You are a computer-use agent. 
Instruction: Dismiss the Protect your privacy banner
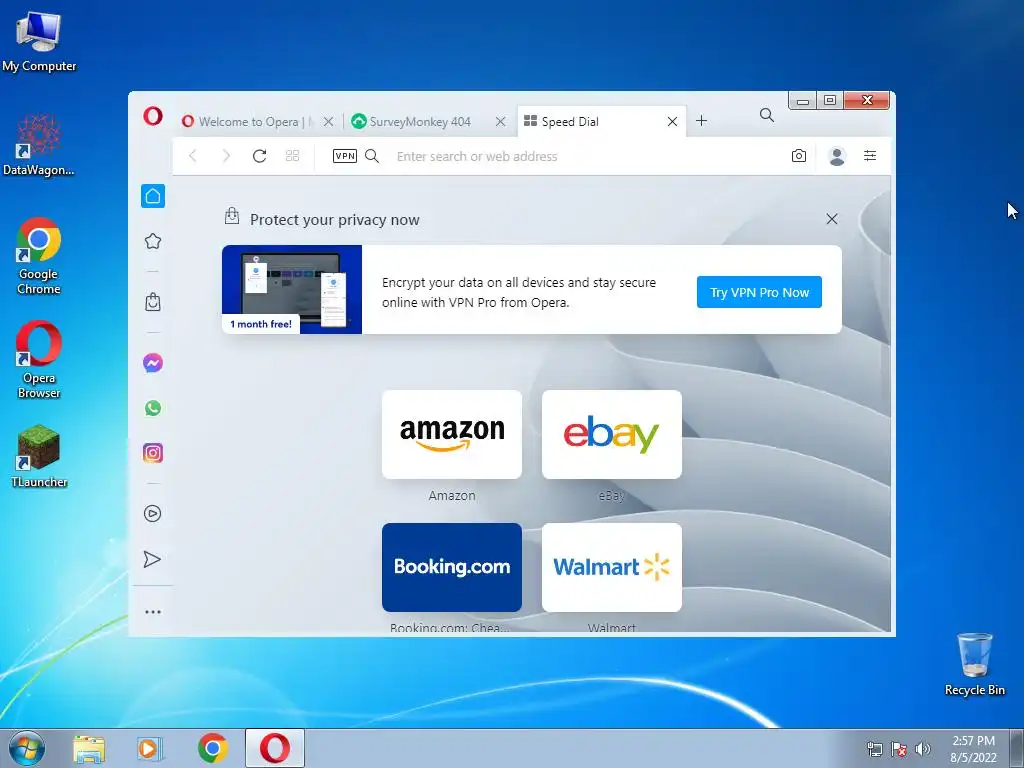click(831, 219)
